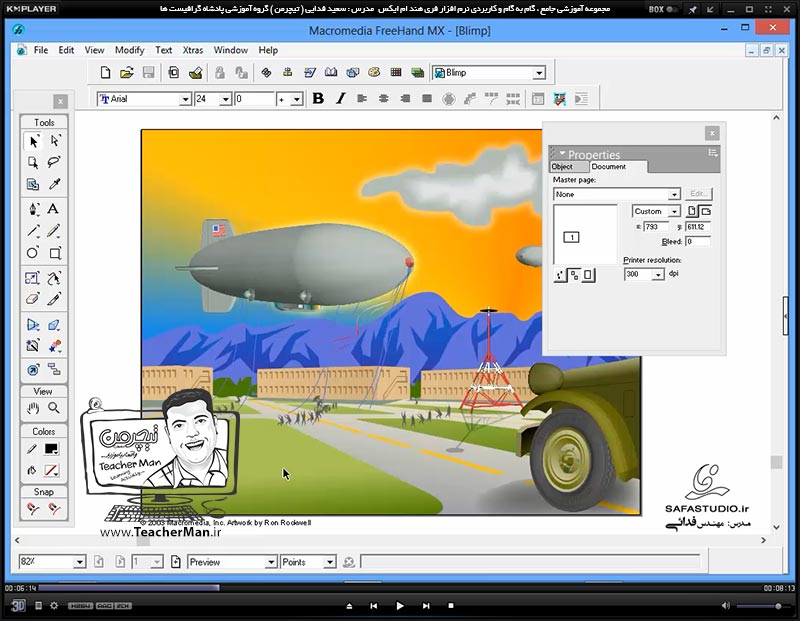Open the Xtras menu

click(x=193, y=50)
